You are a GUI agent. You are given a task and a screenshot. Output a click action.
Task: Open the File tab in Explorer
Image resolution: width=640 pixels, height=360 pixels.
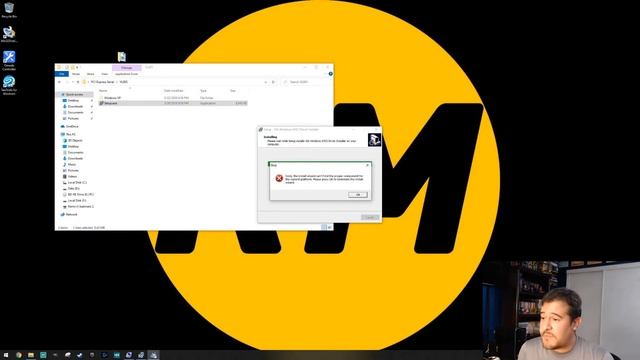[62, 74]
